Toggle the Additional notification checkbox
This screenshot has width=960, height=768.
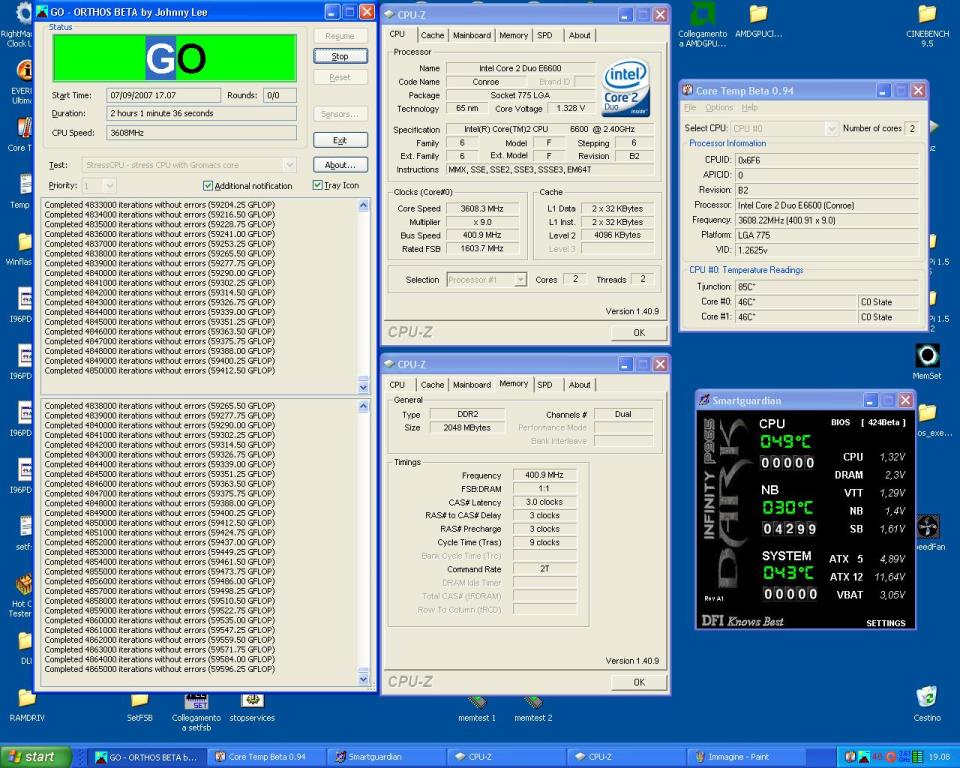tap(208, 186)
